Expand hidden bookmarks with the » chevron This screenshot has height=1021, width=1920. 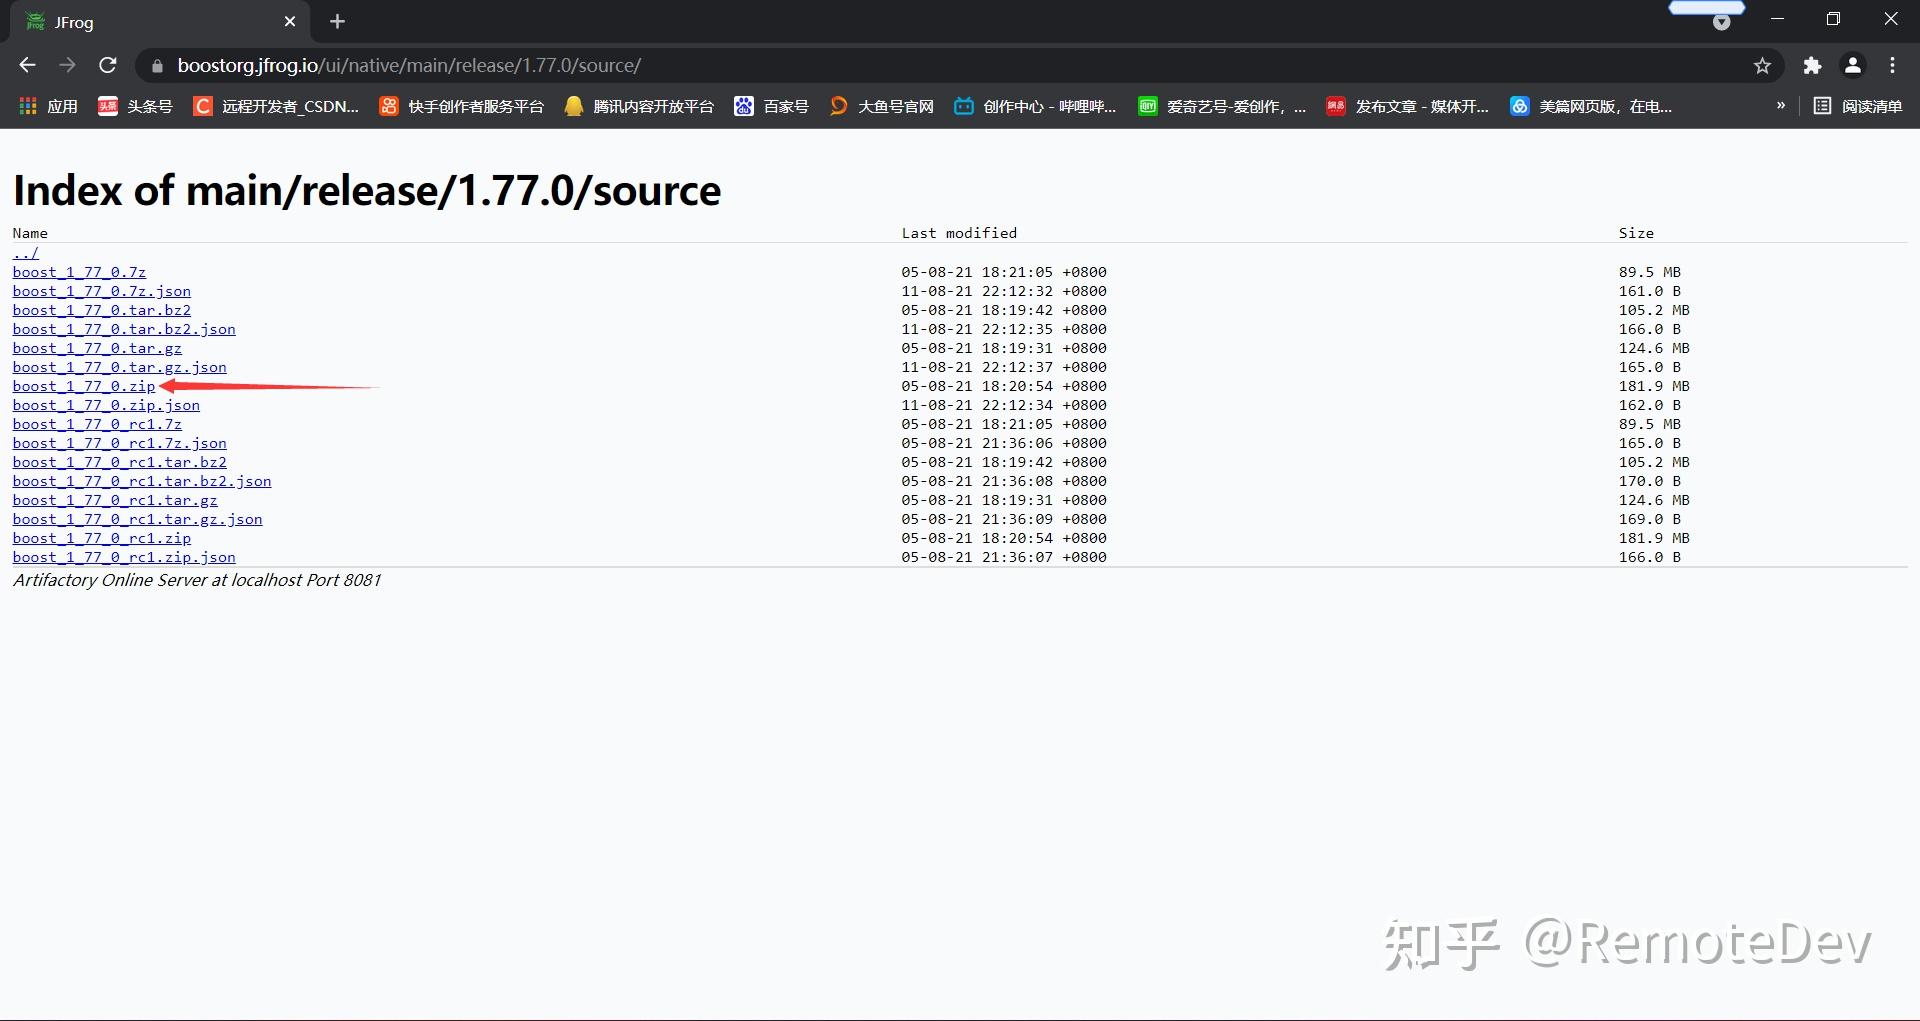1781,106
